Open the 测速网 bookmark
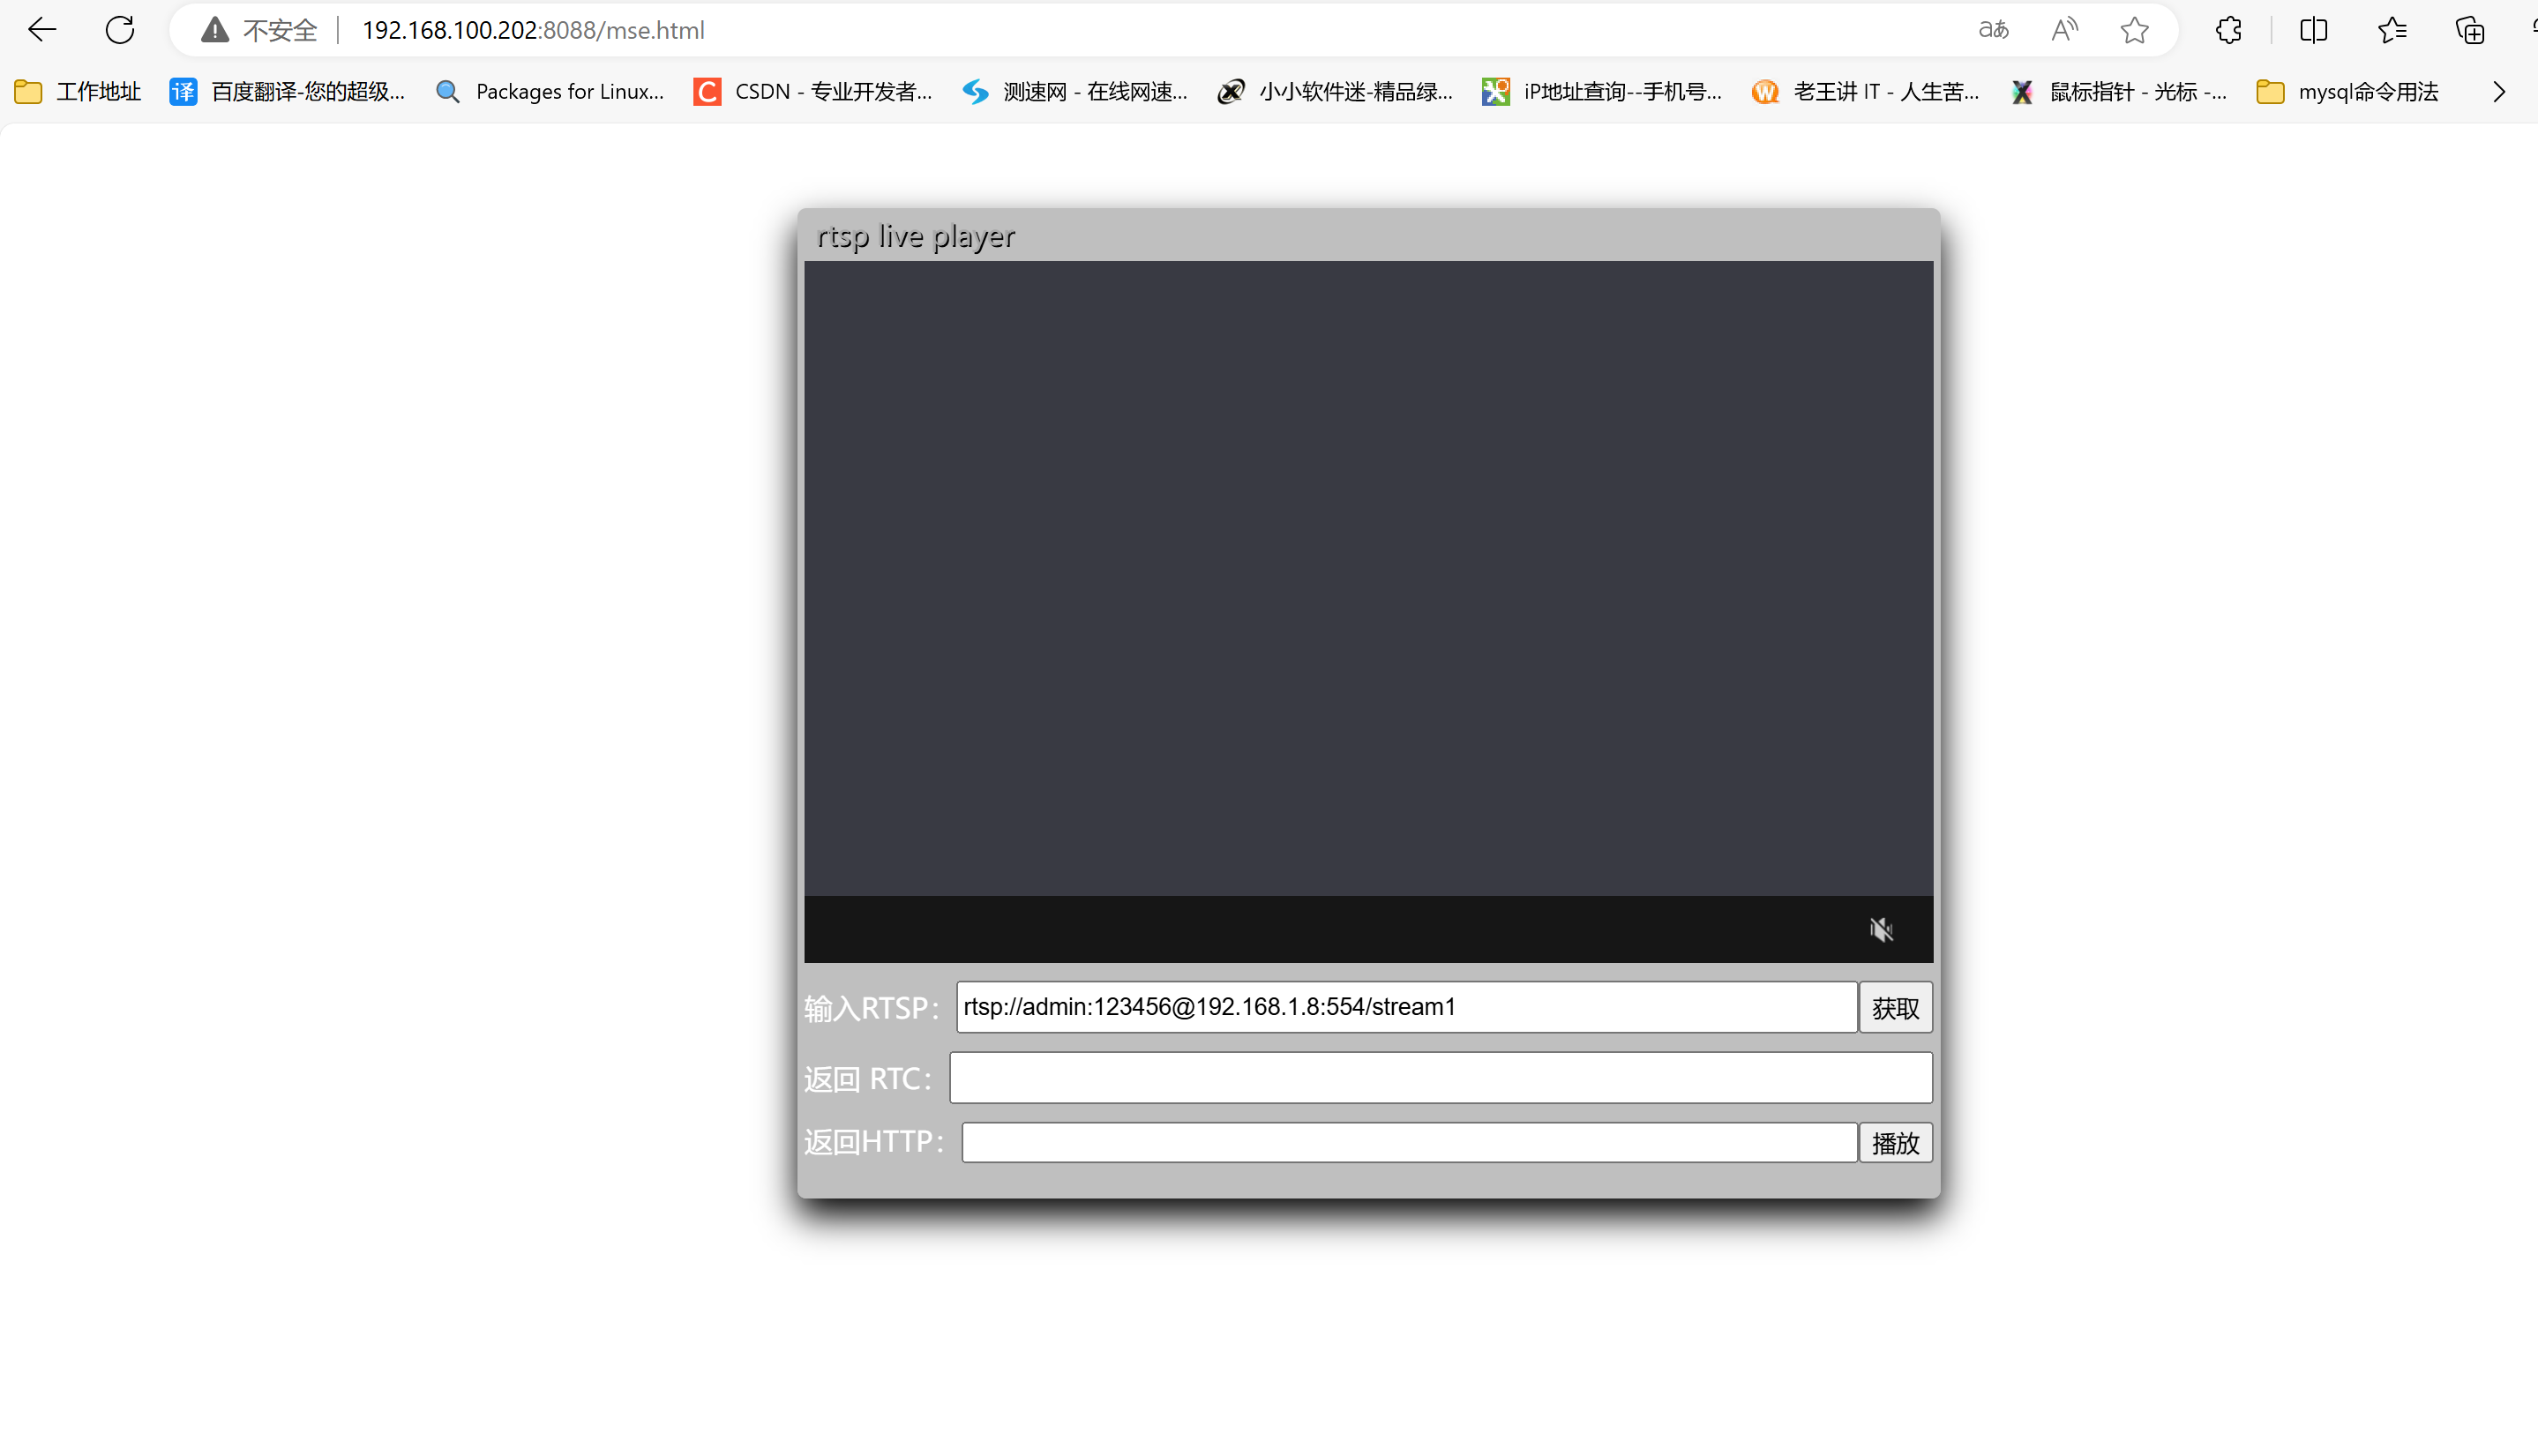This screenshot has width=2538, height=1456. coord(1075,92)
